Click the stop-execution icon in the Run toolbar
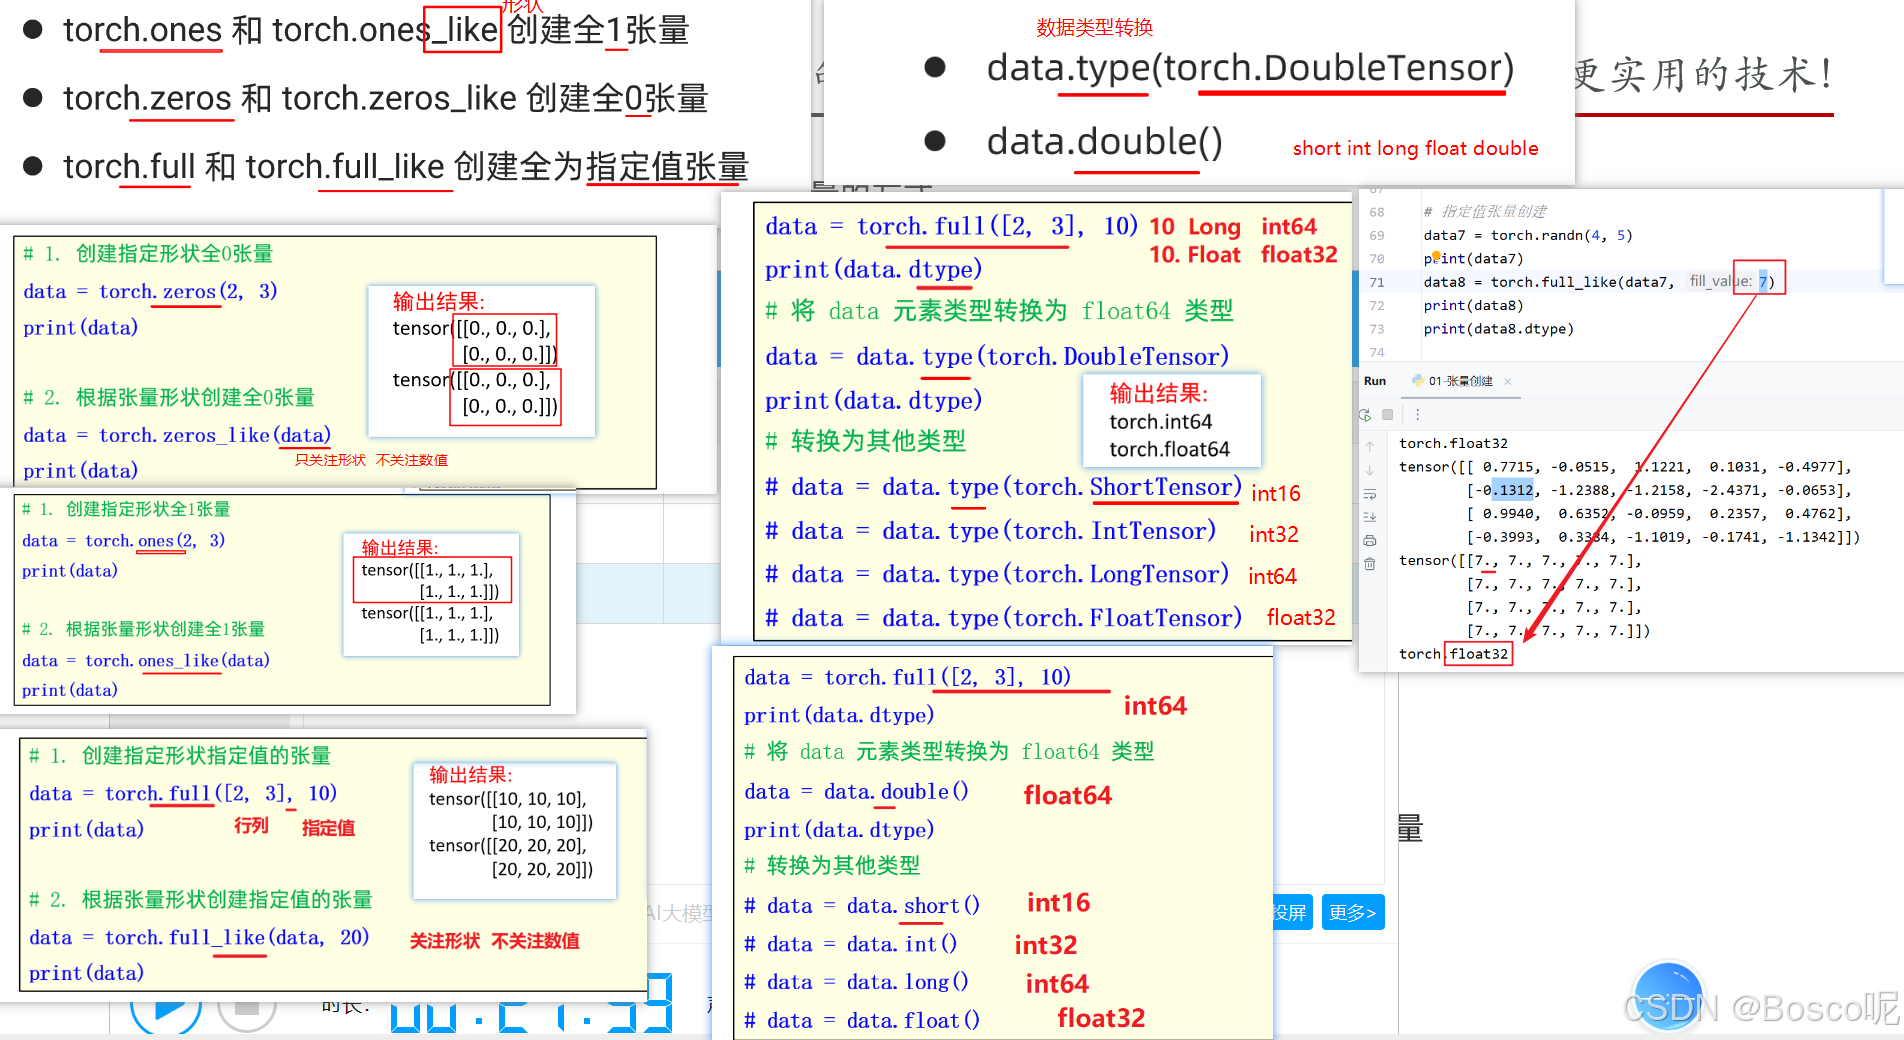This screenshot has width=1904, height=1040. pos(1387,415)
